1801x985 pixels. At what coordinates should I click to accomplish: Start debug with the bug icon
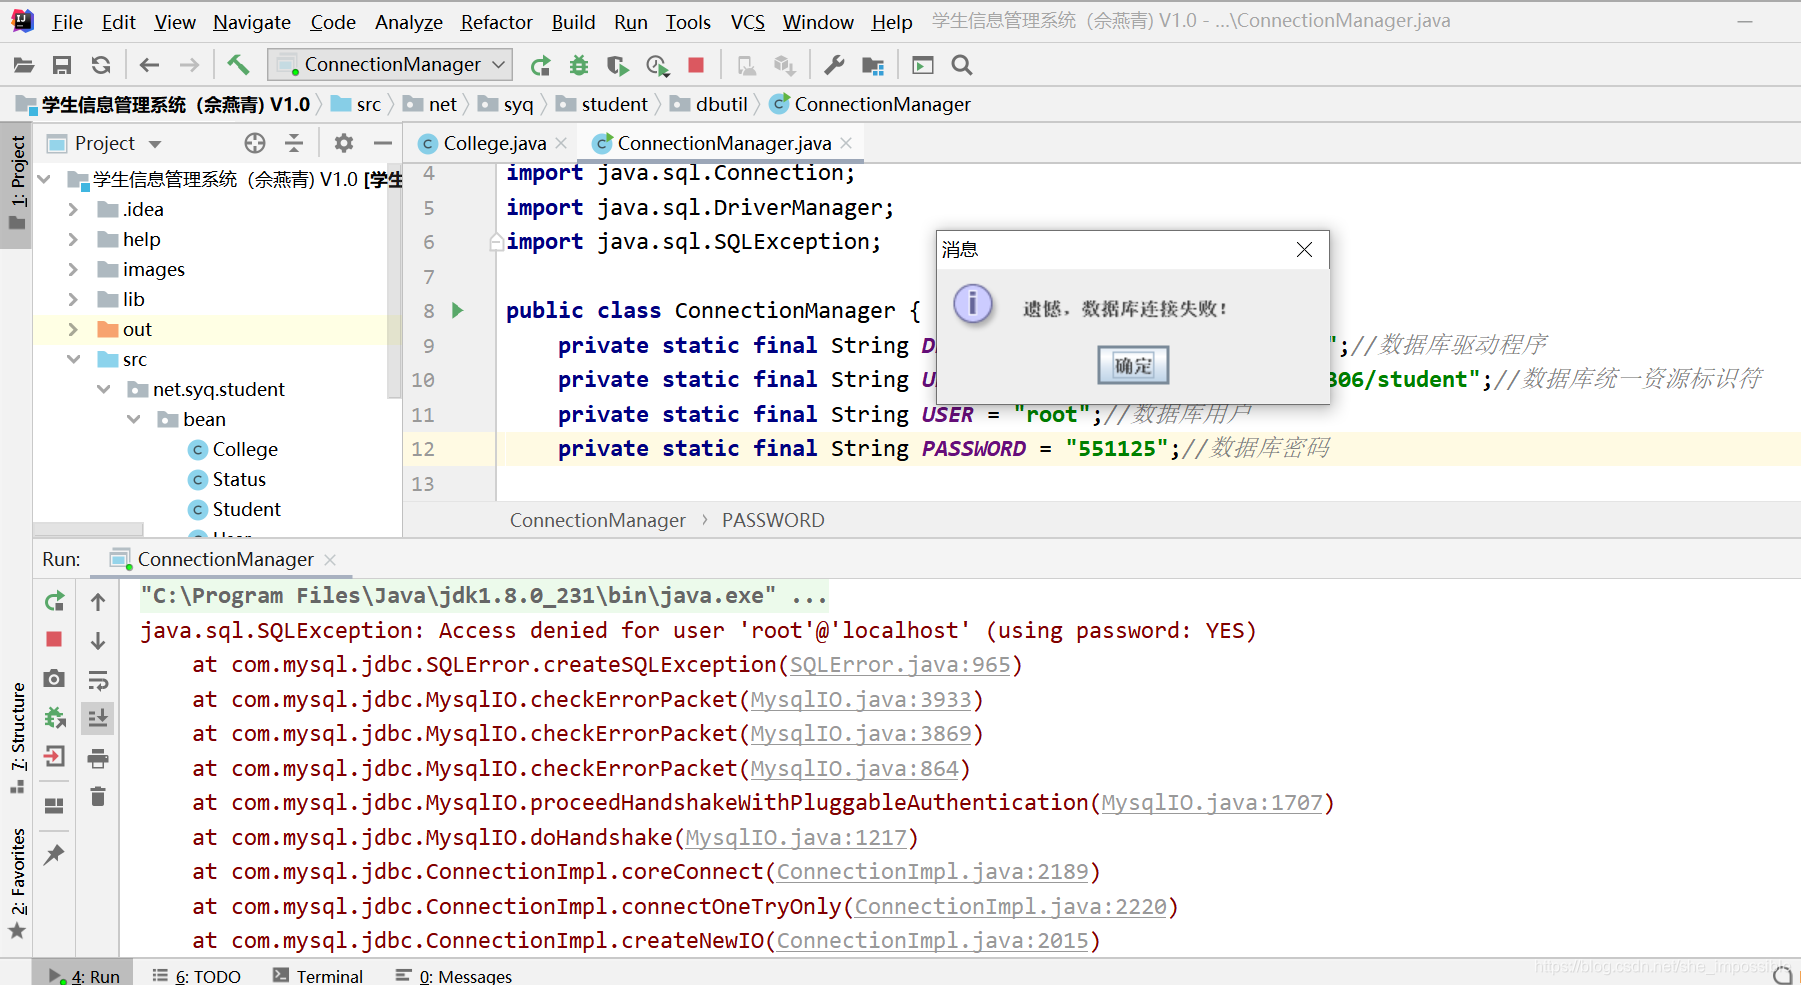point(579,65)
